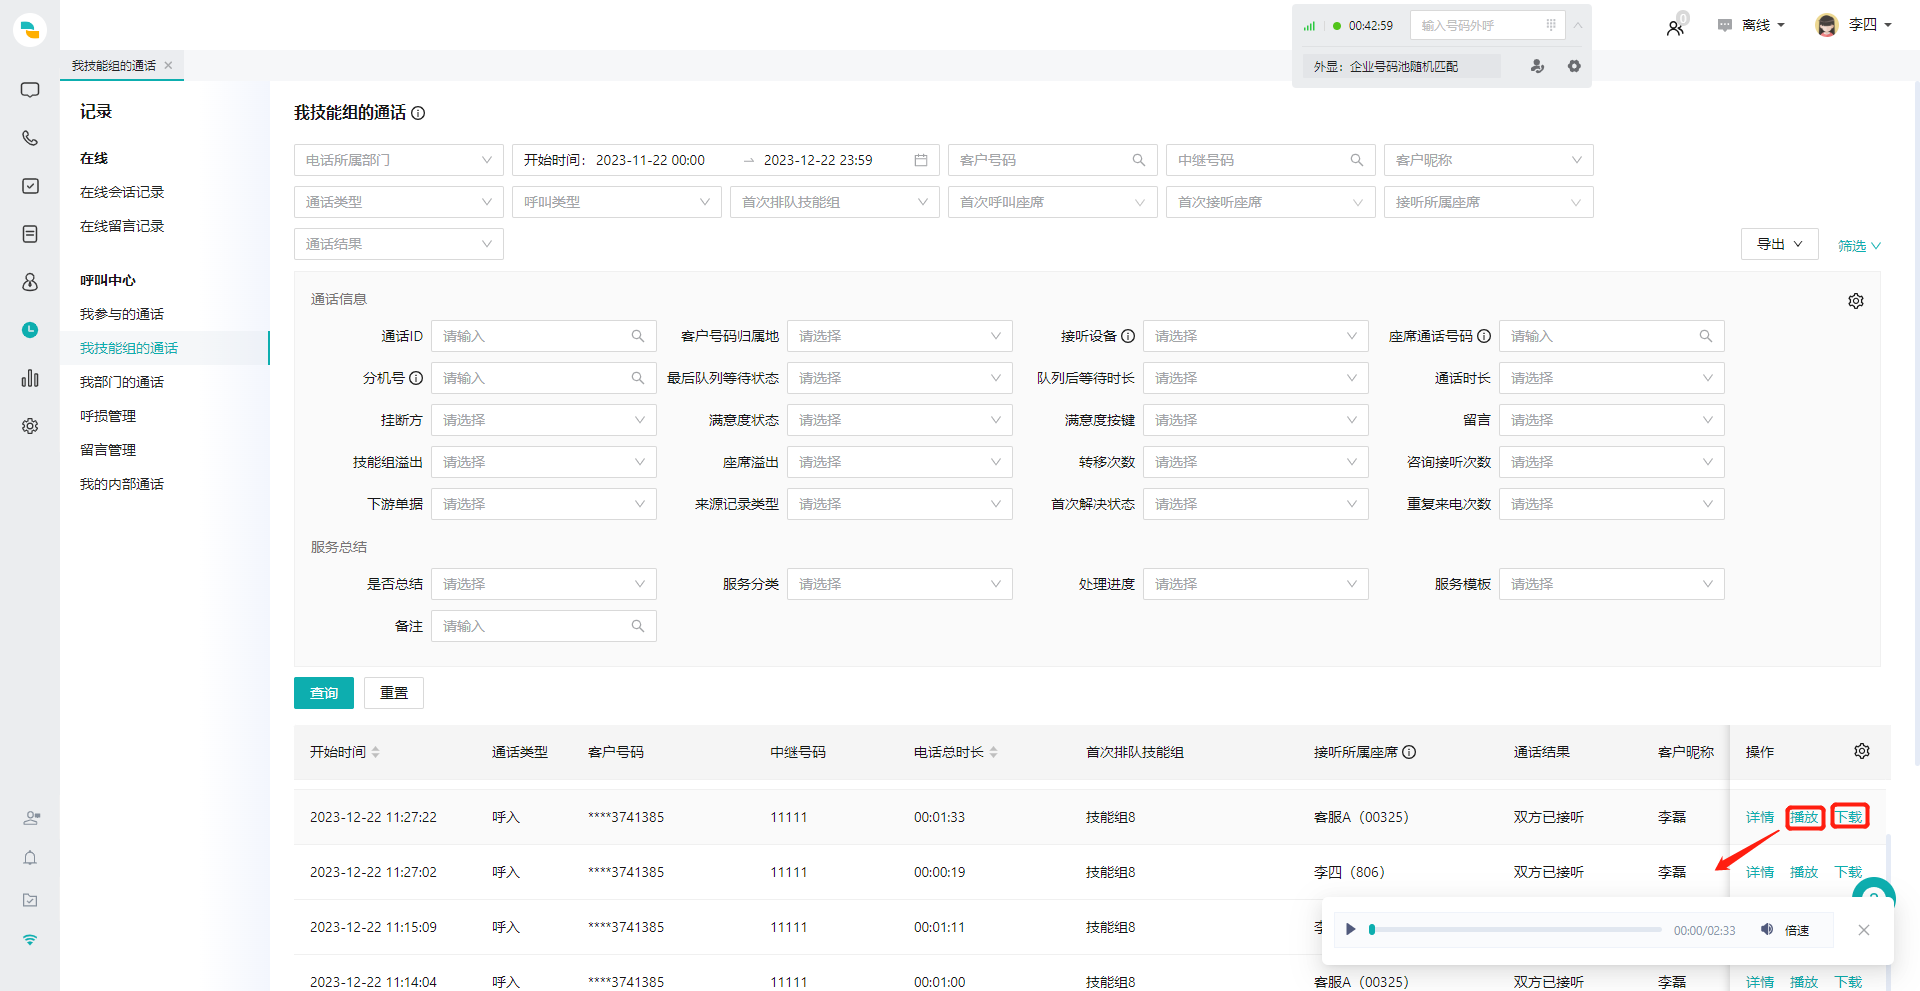The image size is (1920, 991).
Task: Open 在线留言记录 in sidebar
Action: [122, 226]
